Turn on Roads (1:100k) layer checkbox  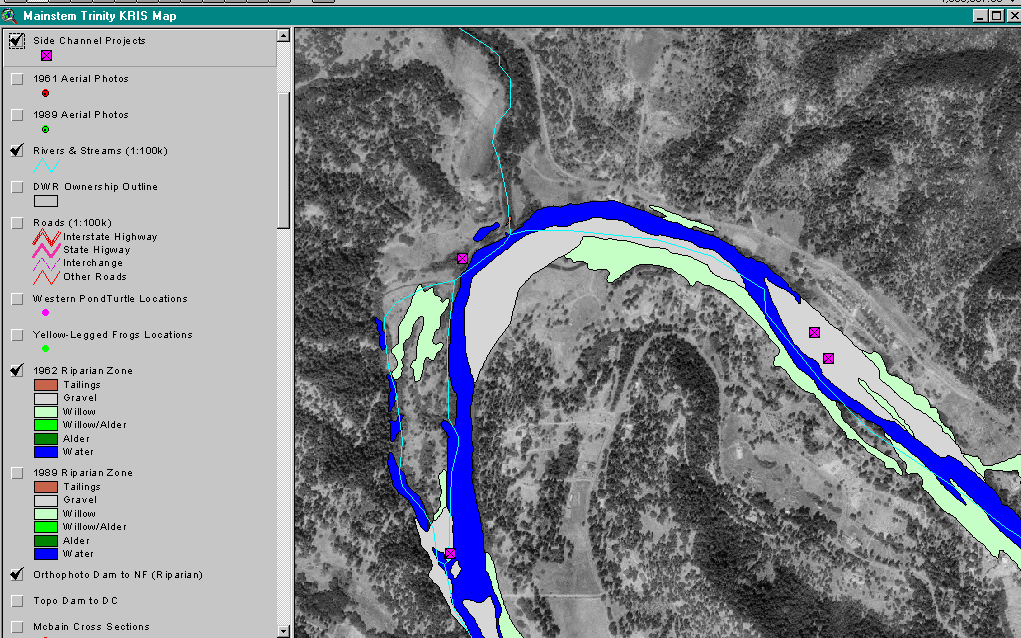[x=18, y=223]
